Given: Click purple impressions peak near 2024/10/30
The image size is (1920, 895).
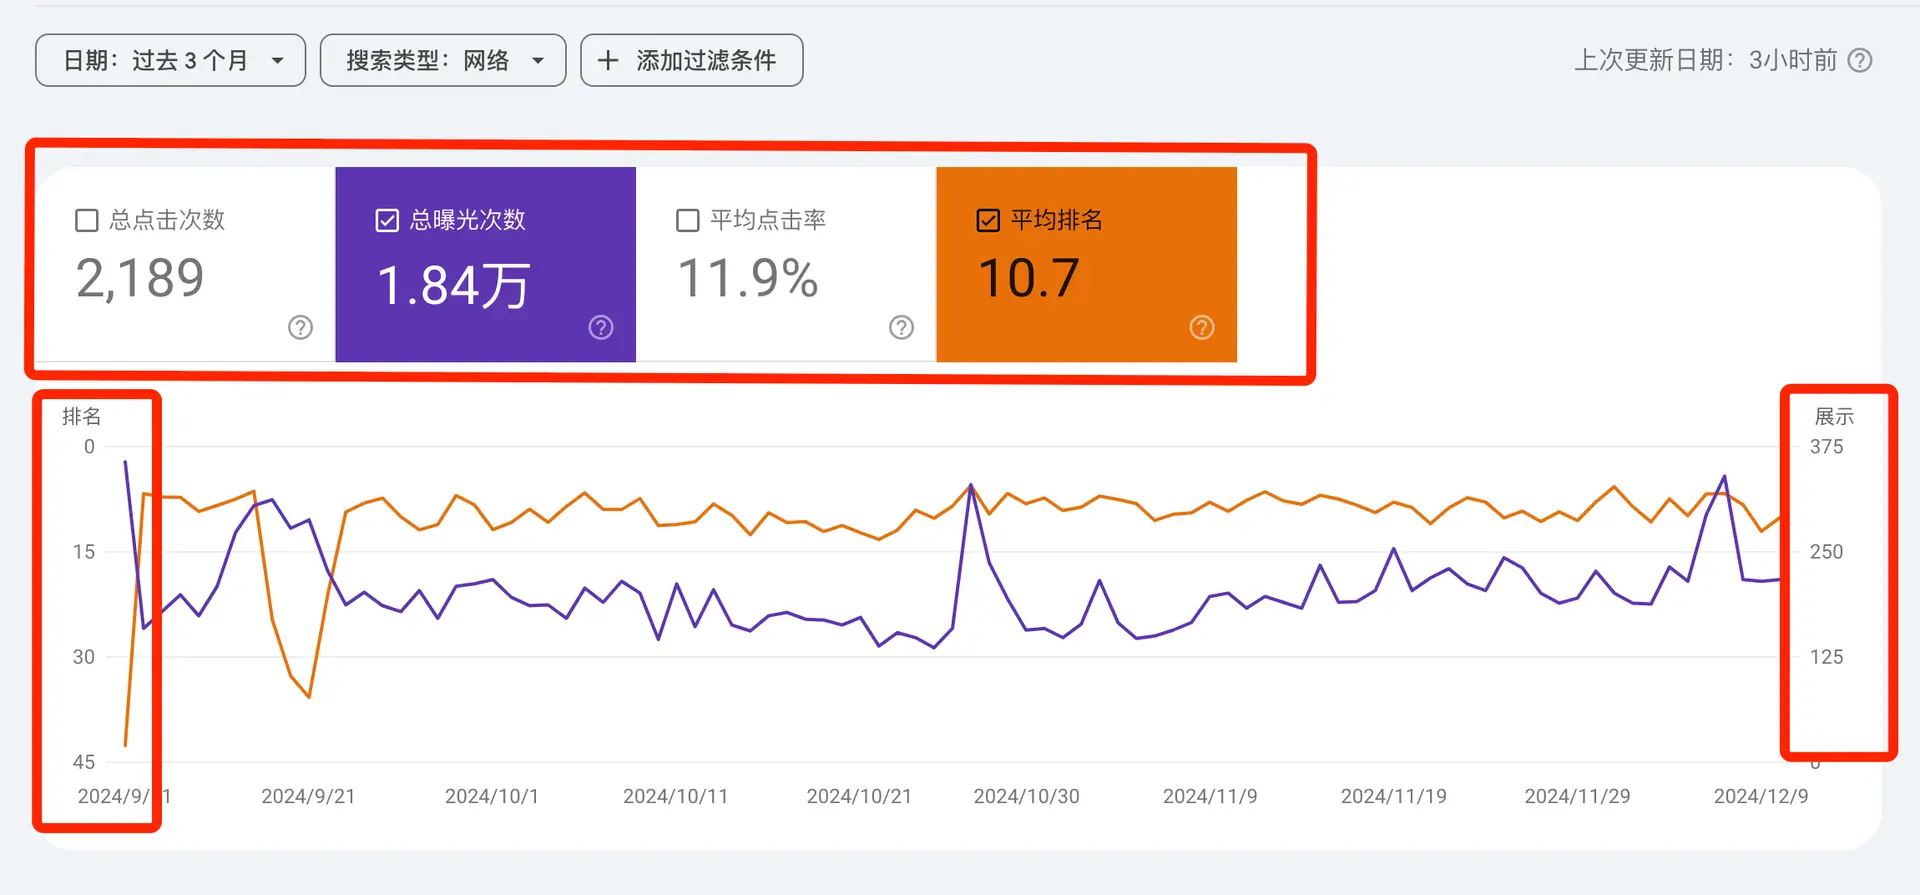Looking at the screenshot, I should pyautogui.click(x=970, y=486).
